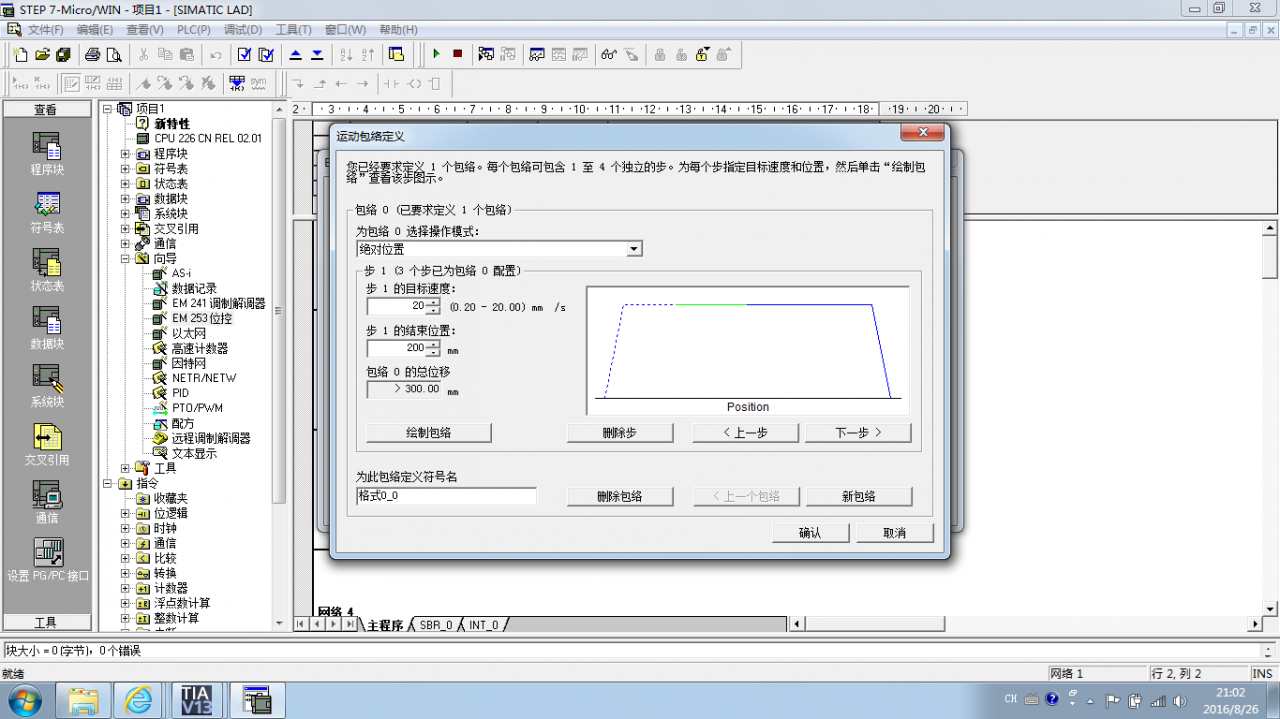Click the 取消 button

pyautogui.click(x=895, y=533)
